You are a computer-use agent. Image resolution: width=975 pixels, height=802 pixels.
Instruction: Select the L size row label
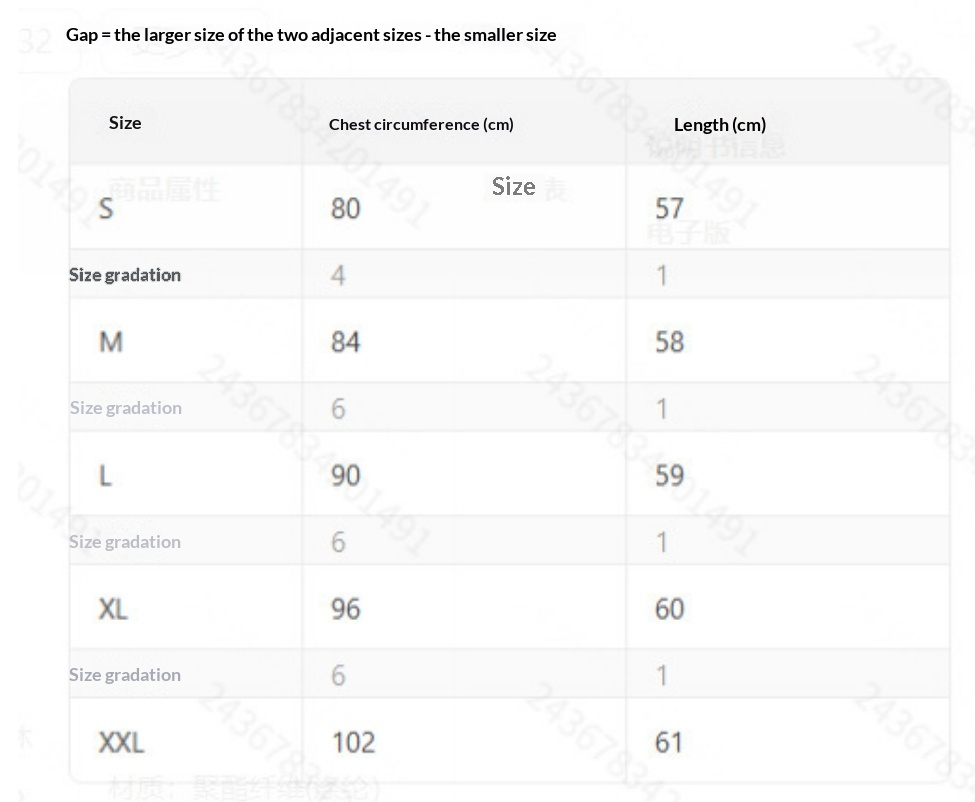point(105,475)
